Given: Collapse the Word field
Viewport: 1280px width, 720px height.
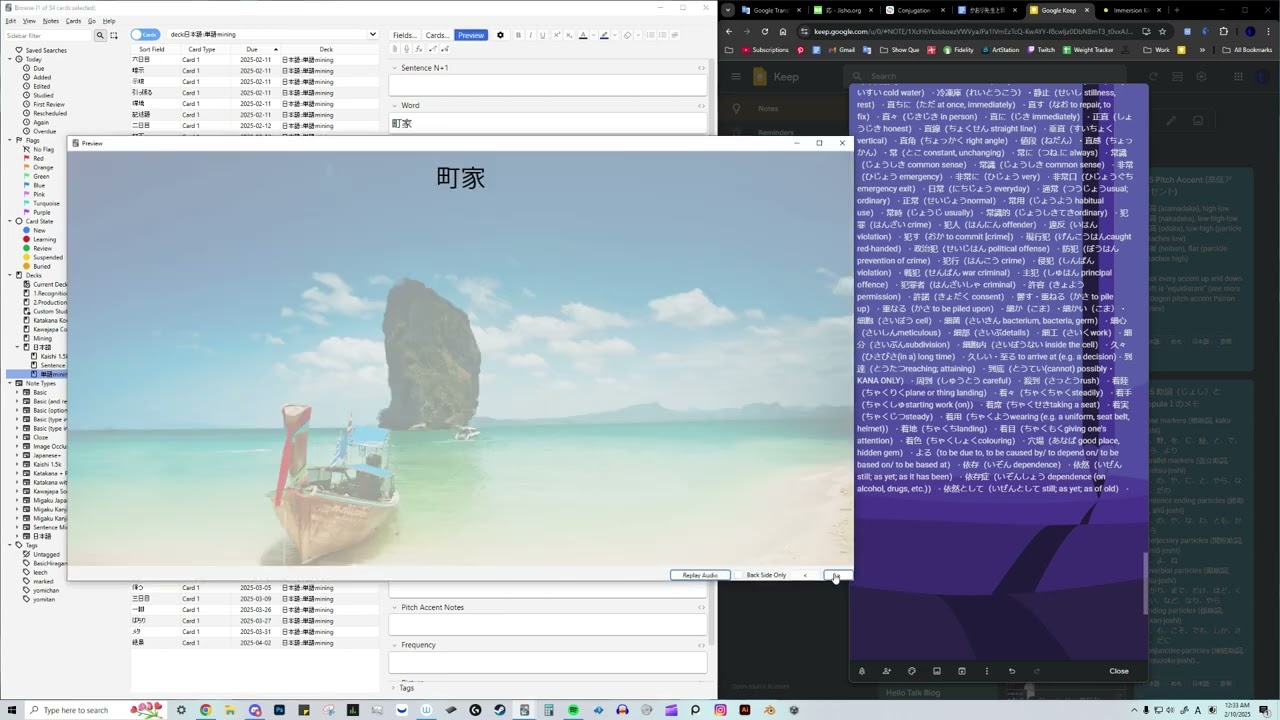Looking at the screenshot, I should click(395, 105).
